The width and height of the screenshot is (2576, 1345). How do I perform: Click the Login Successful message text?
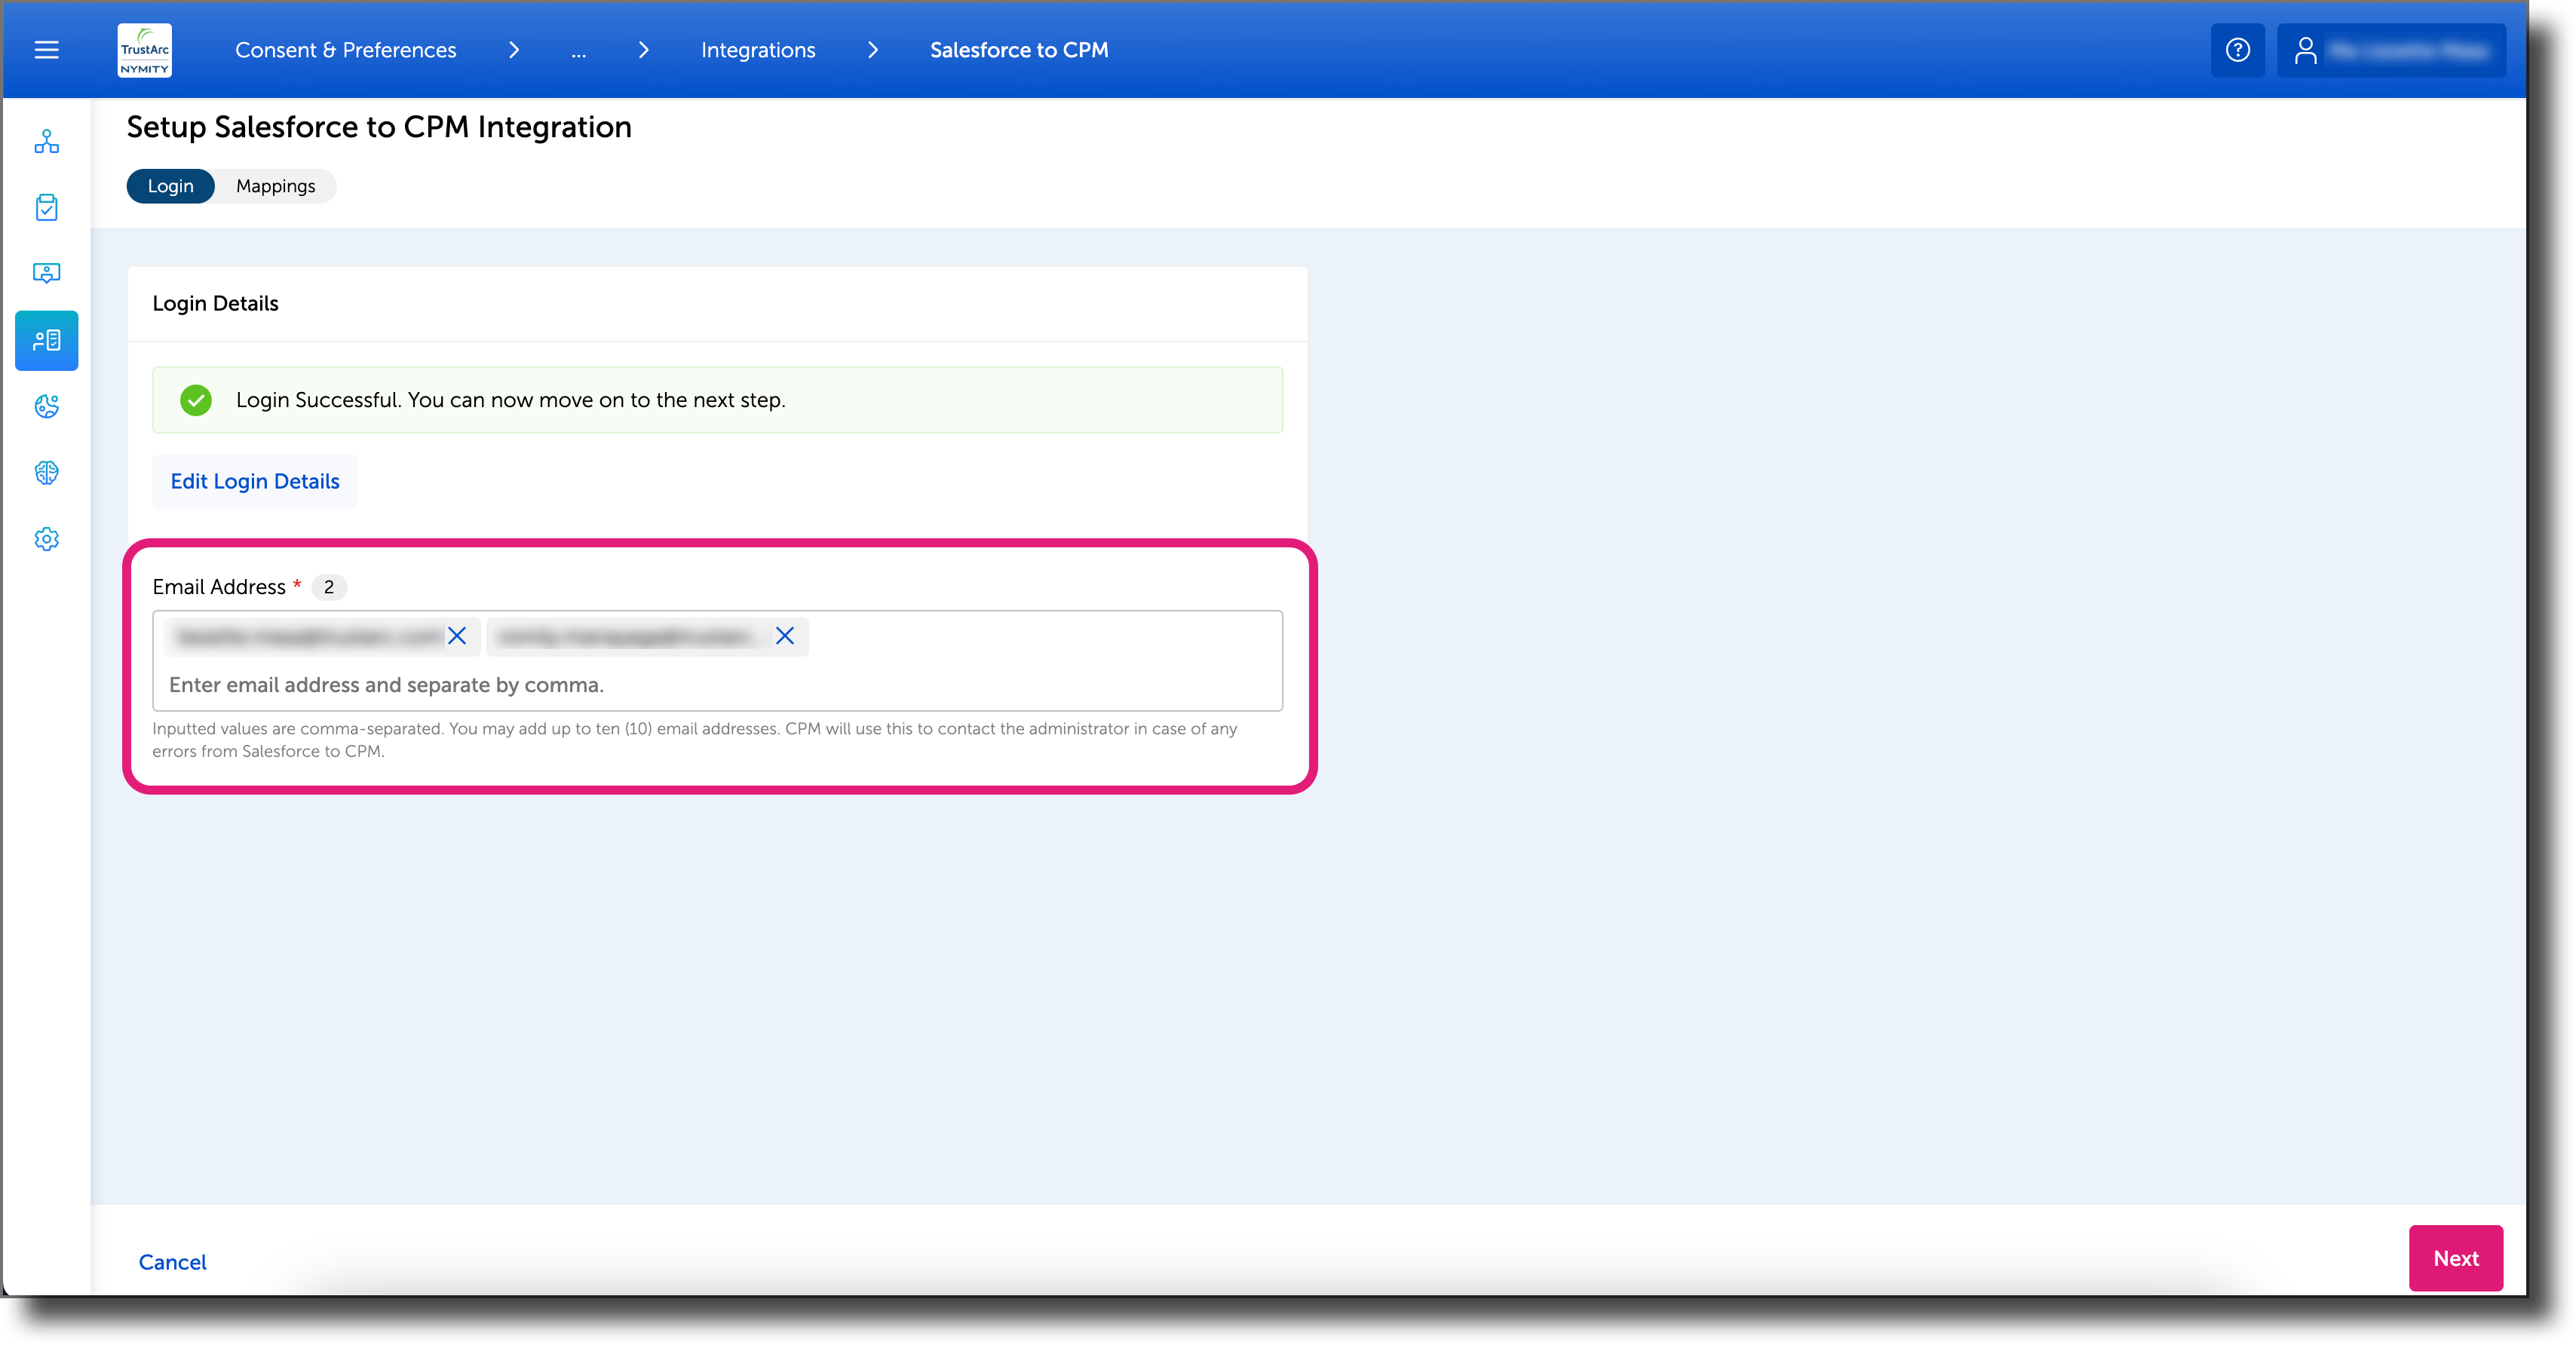511,400
